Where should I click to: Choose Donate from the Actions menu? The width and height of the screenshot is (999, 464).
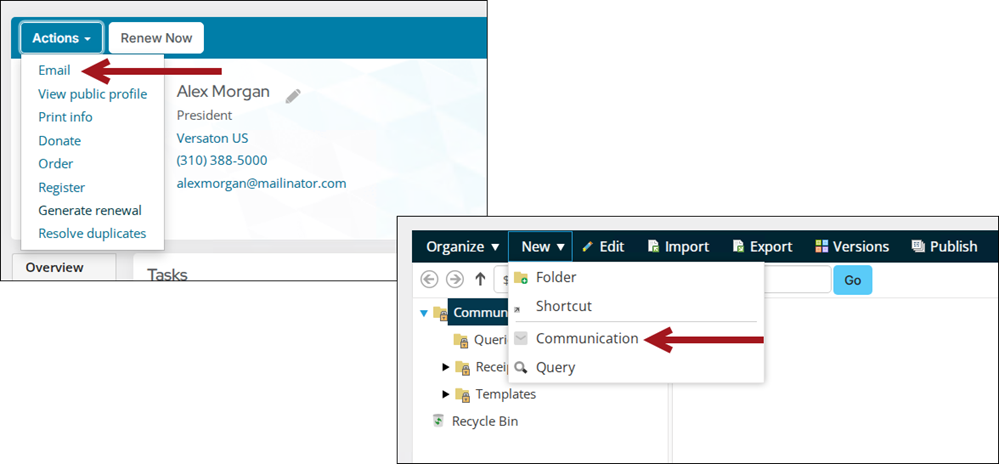pos(59,141)
